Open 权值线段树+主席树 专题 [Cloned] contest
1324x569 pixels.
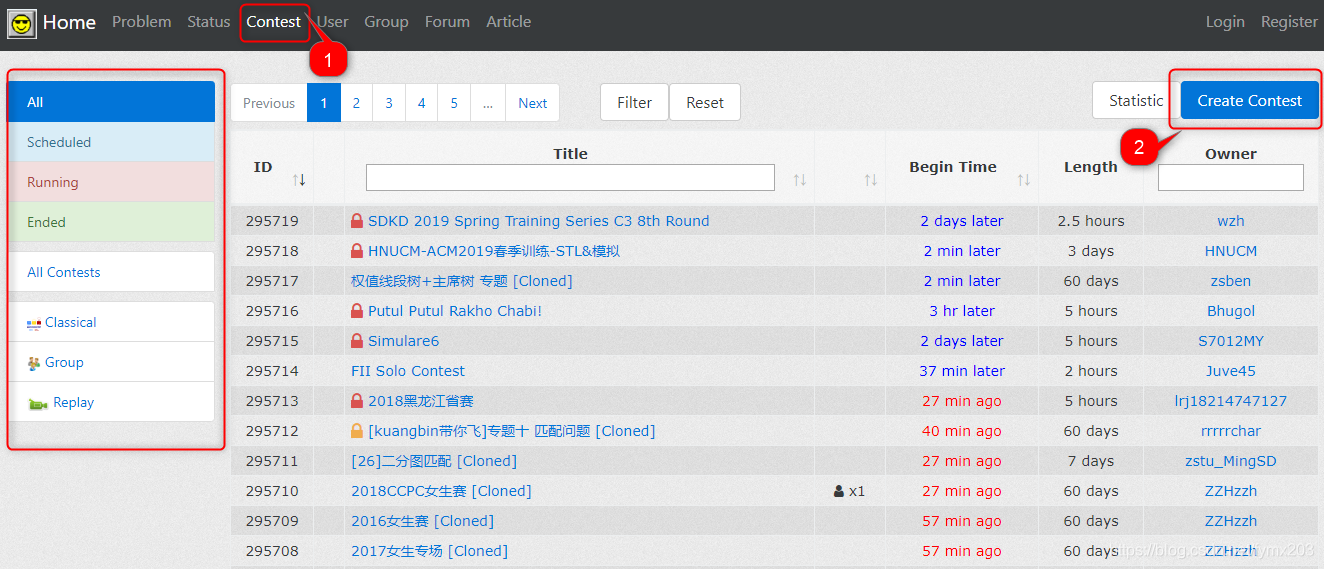pyautogui.click(x=462, y=281)
